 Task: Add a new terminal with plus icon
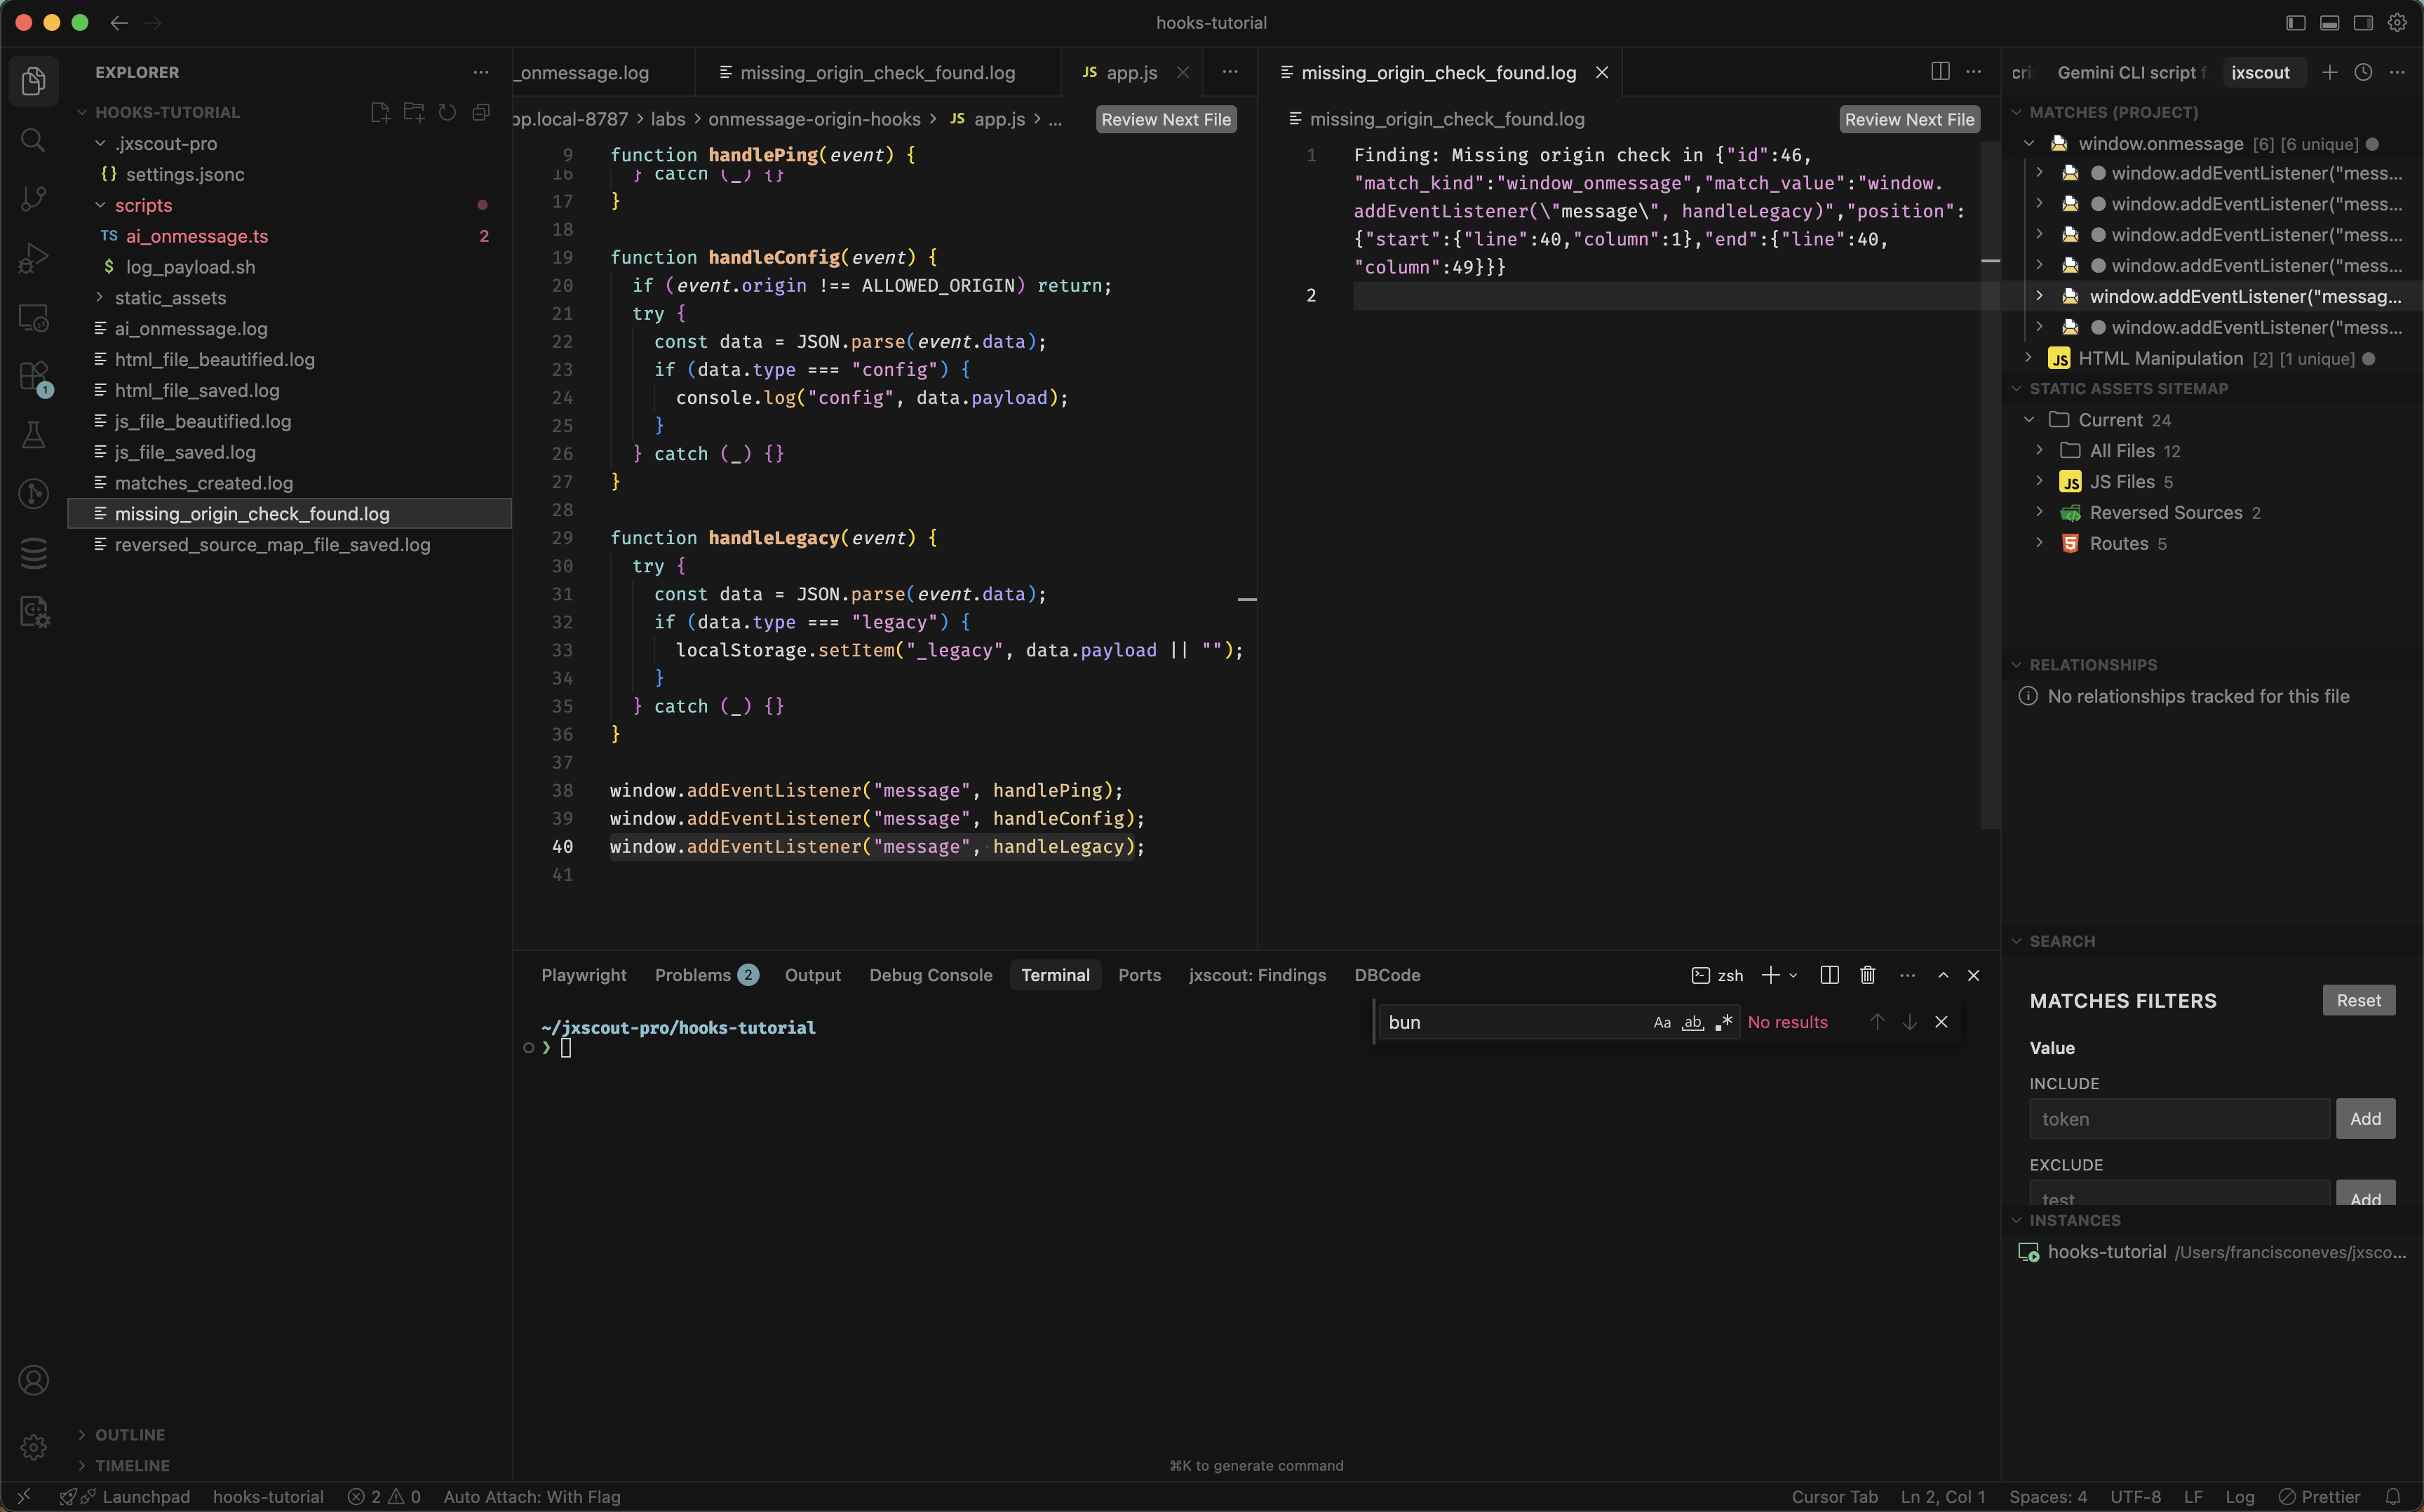(1770, 975)
